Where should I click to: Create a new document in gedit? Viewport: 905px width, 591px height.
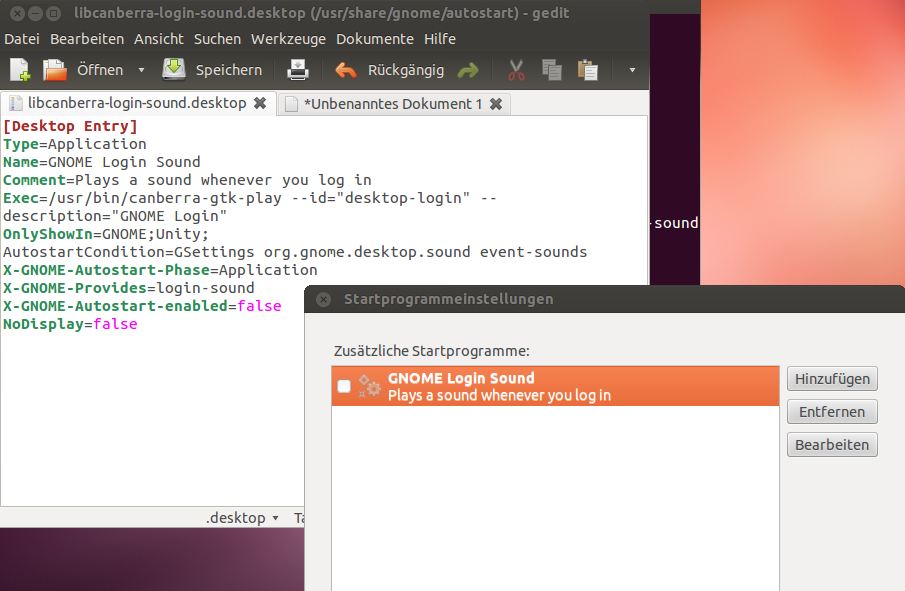20,70
